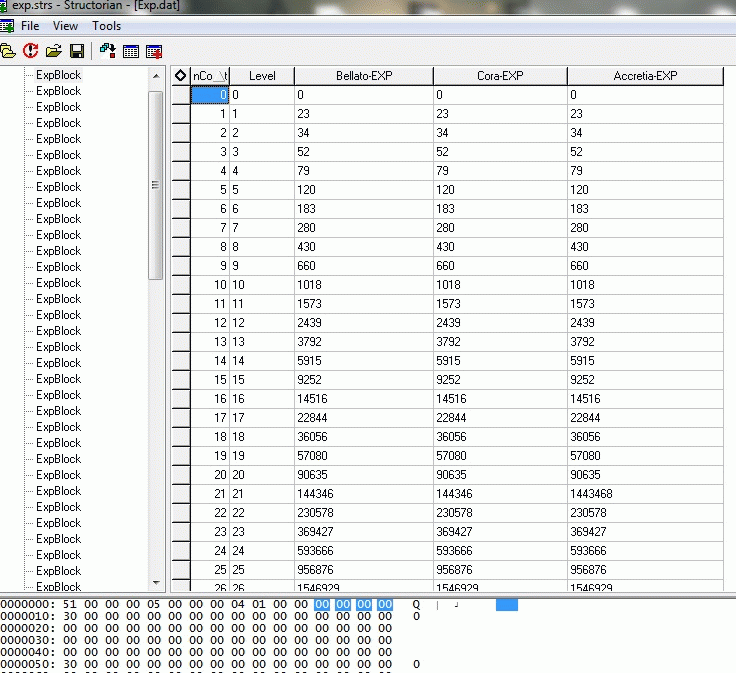
Task: Click the diamond icon in grid corner
Action: point(180,76)
